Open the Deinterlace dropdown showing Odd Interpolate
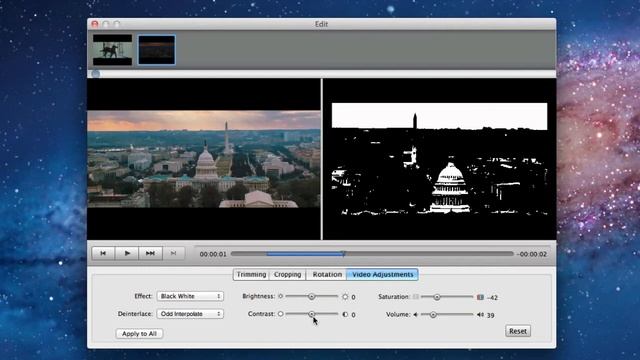The width and height of the screenshot is (640, 360). point(190,313)
